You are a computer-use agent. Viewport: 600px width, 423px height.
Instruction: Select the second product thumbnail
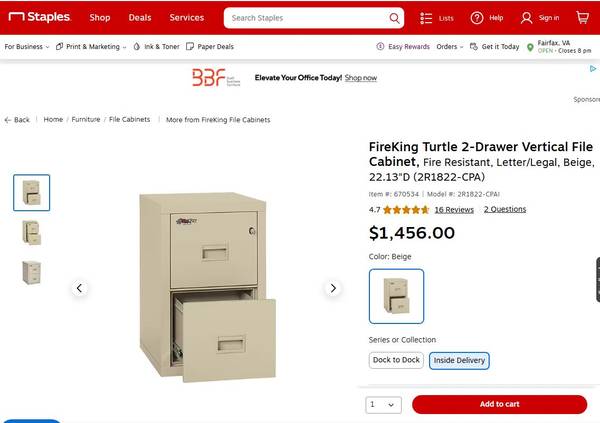pos(31,232)
